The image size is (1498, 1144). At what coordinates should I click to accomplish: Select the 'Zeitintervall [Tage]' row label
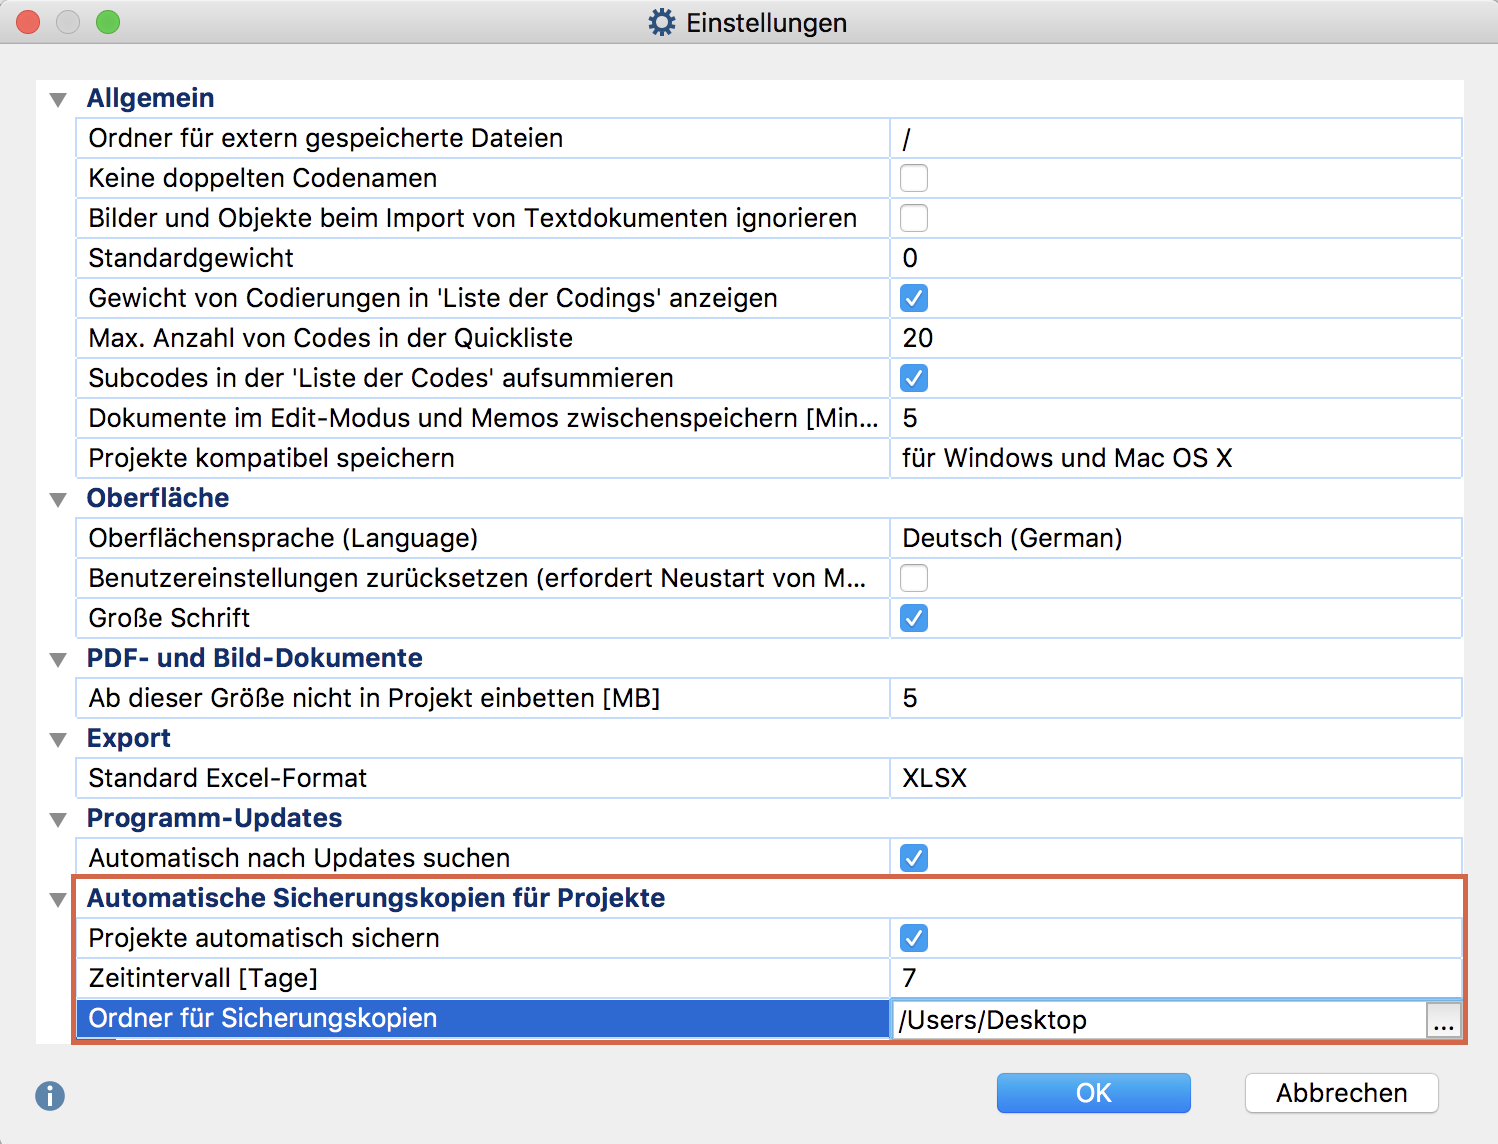(x=203, y=978)
